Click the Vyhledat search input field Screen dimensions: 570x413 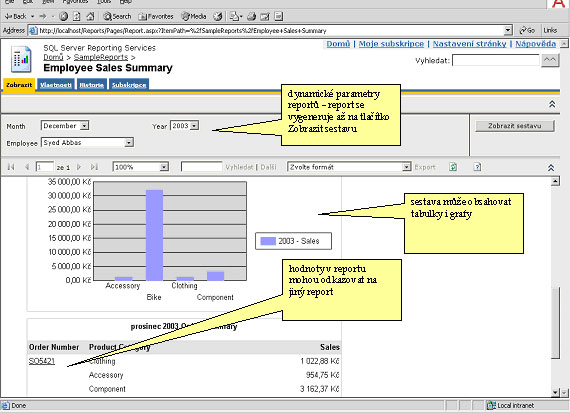(495, 60)
